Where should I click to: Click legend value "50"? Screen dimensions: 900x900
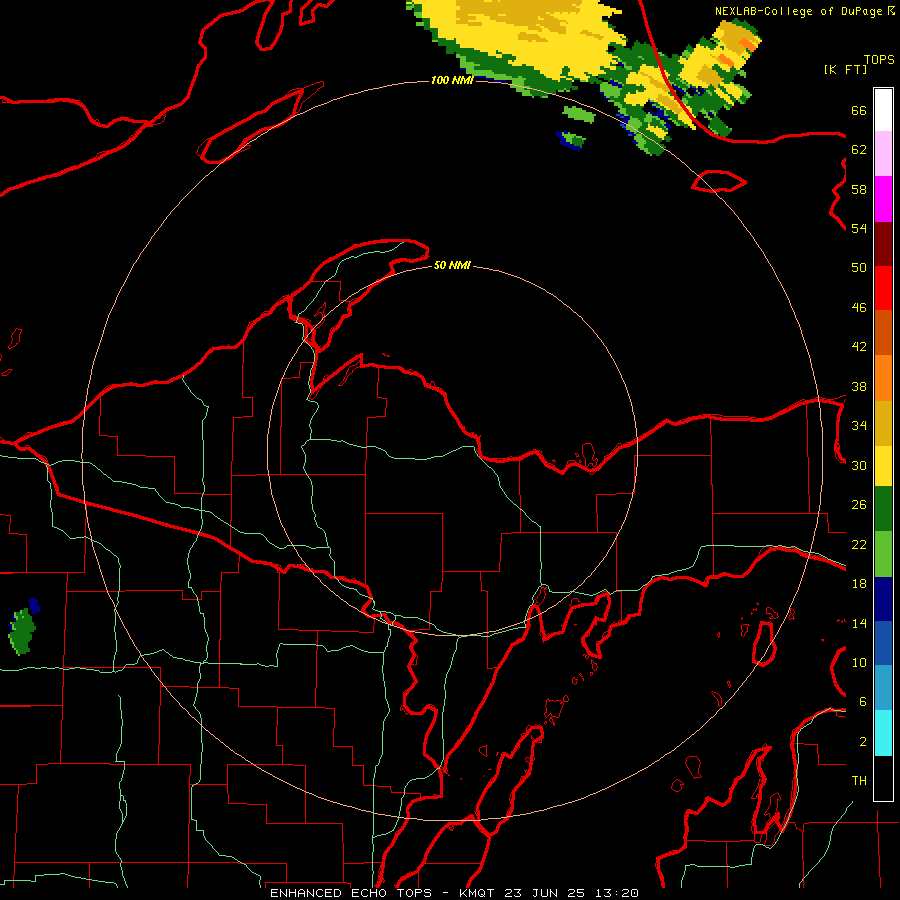859,268
